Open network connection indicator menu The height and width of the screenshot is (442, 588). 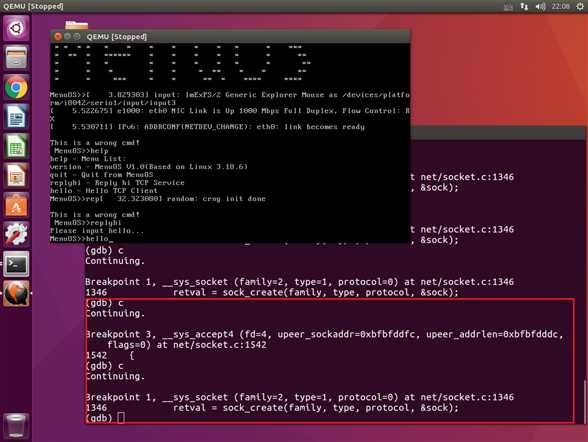click(524, 6)
